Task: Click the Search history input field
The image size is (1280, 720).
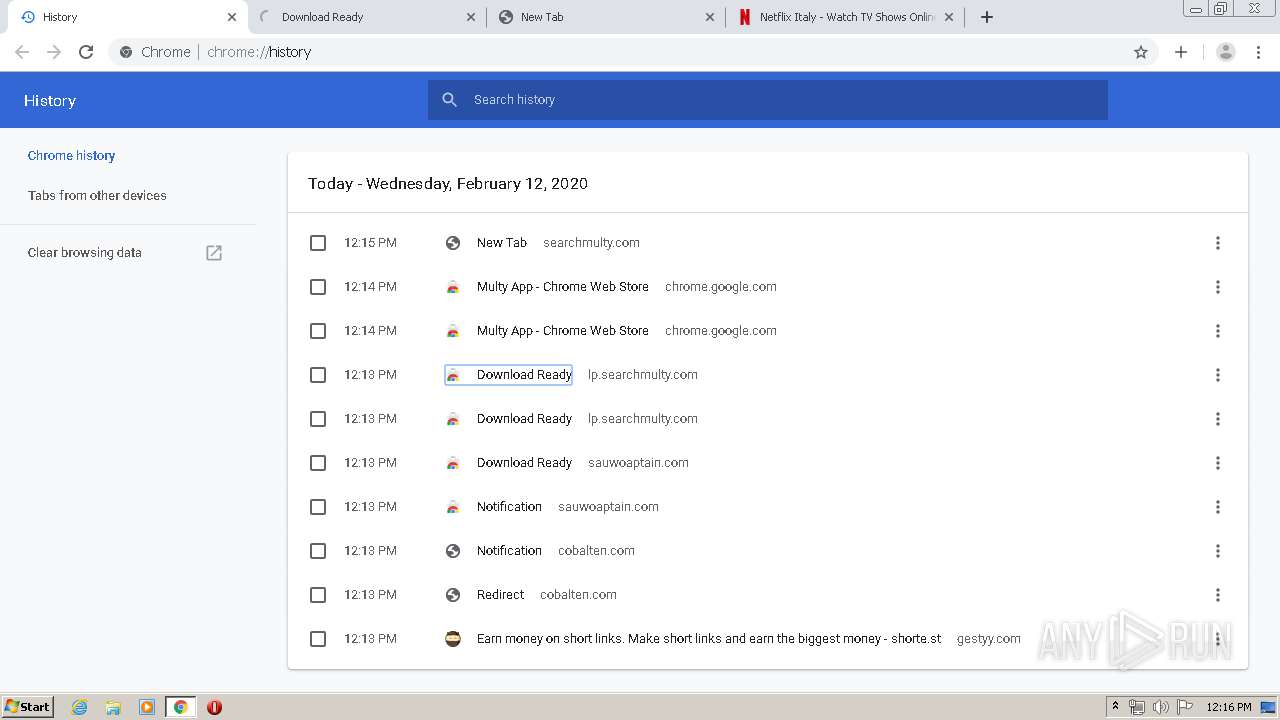Action: tap(768, 100)
